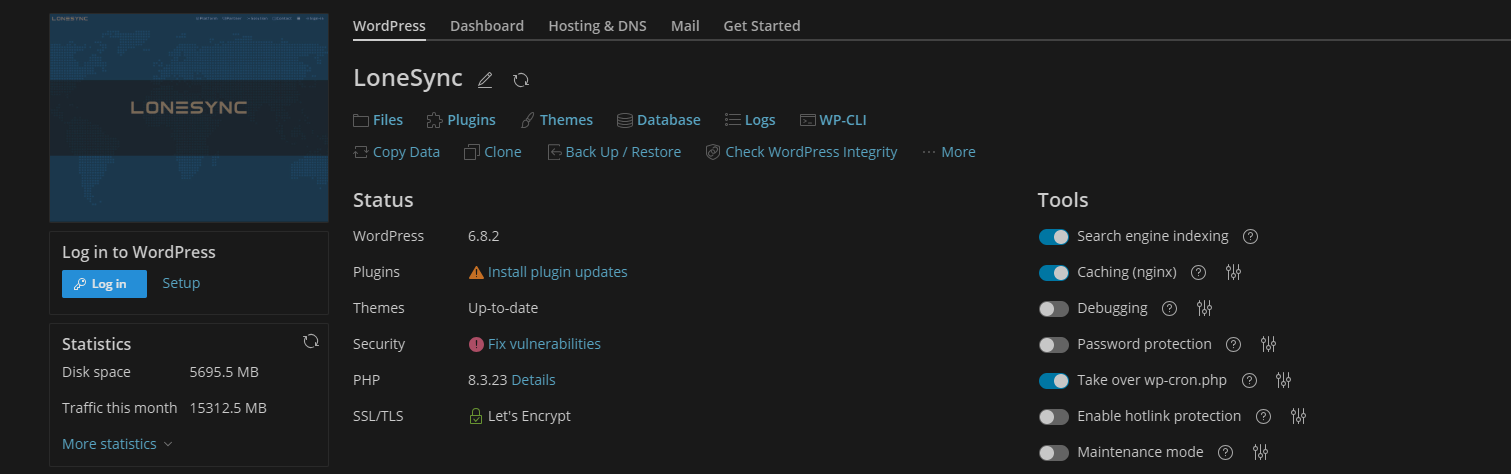Enable the Debugging switch

tap(1054, 308)
